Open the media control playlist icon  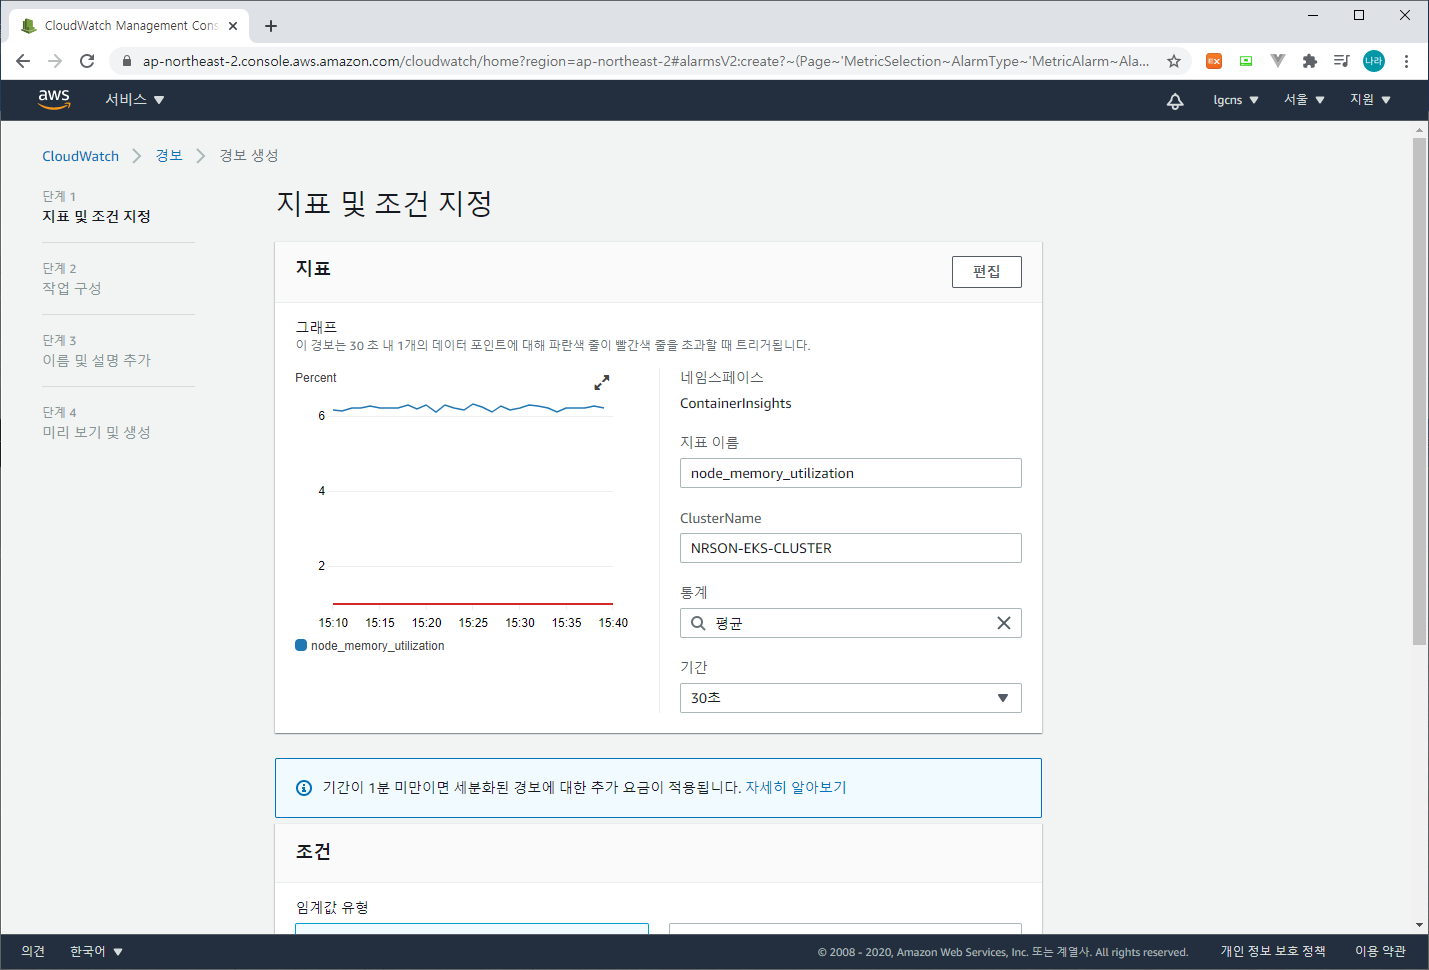[x=1342, y=61]
